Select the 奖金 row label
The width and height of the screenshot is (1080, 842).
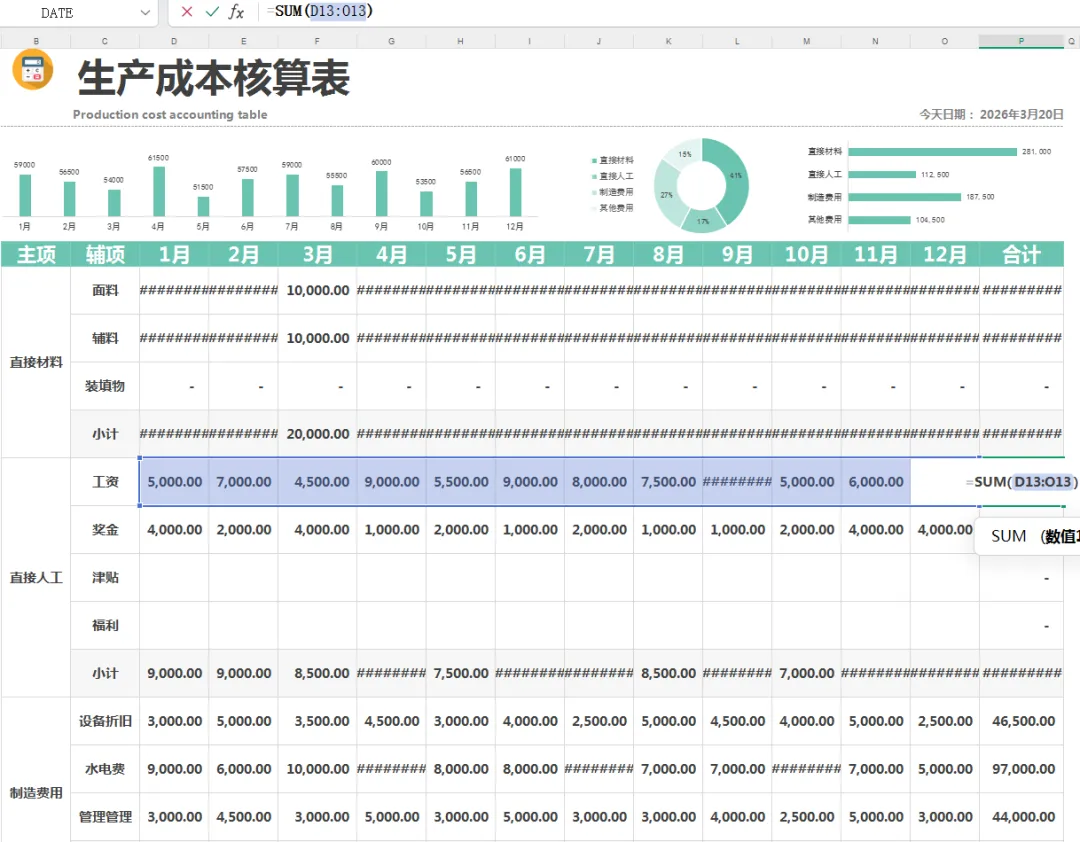coord(105,529)
